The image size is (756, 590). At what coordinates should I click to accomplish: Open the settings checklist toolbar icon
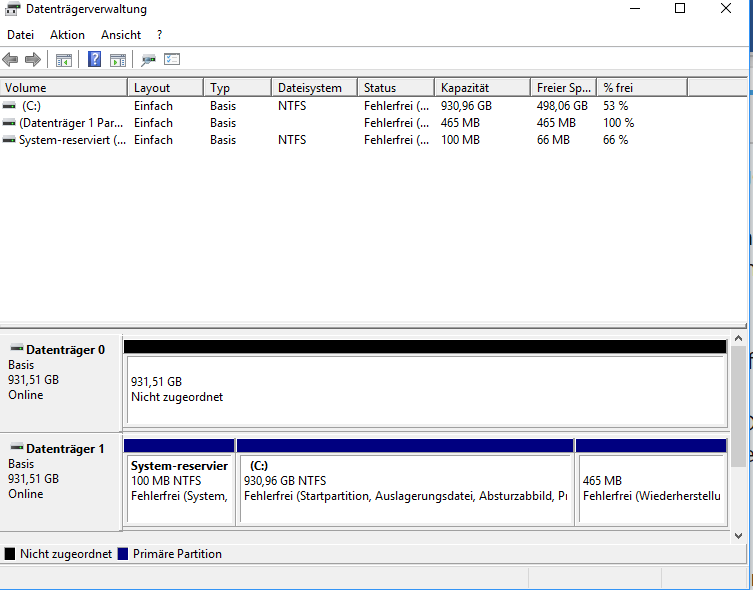172,59
